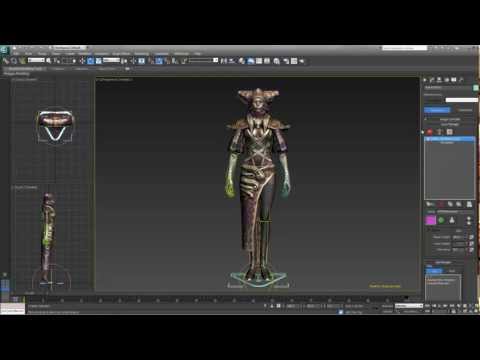Click the Render Production icon
This screenshot has height=360, width=480.
pyautogui.click(x=302, y=61)
